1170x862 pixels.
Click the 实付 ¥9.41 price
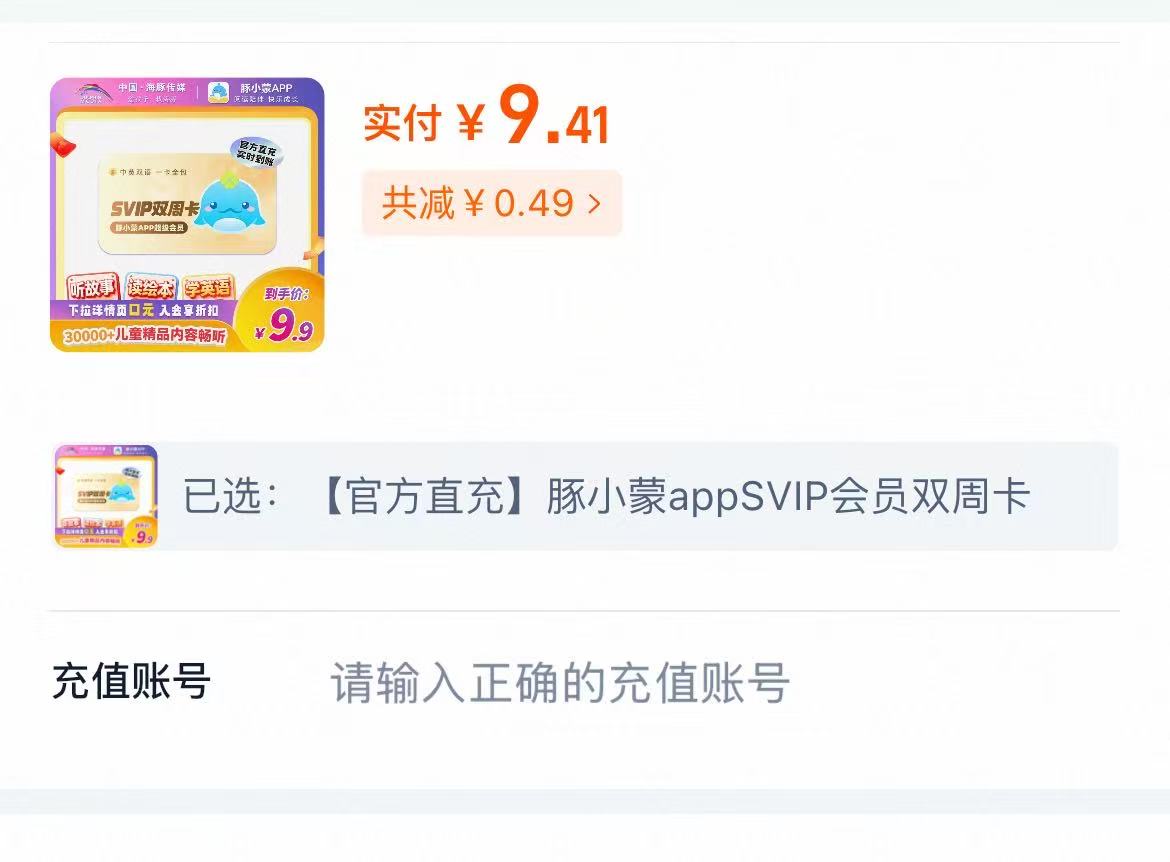tap(487, 116)
